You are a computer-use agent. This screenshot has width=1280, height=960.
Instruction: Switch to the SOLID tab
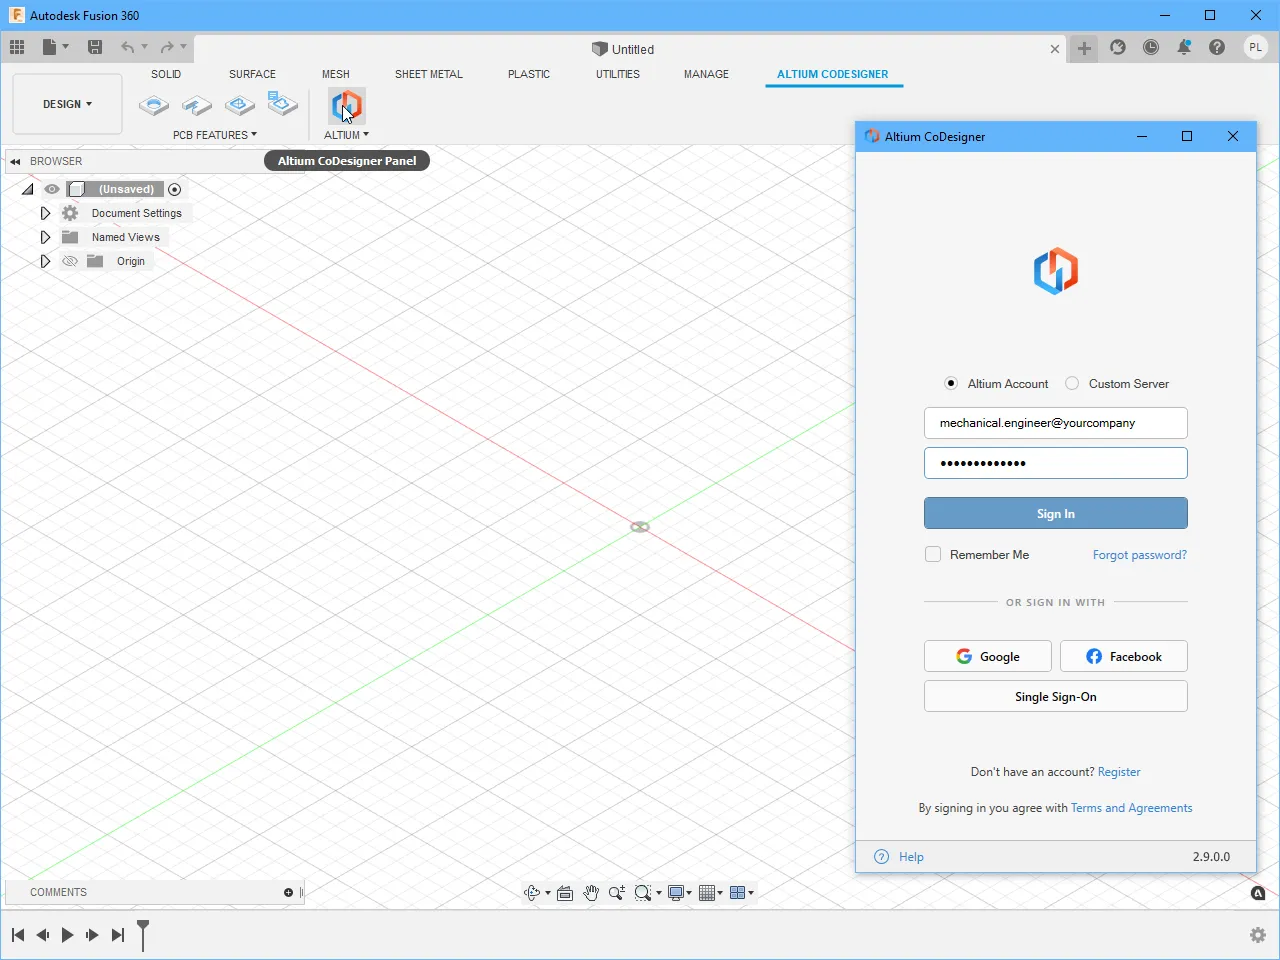pos(166,74)
